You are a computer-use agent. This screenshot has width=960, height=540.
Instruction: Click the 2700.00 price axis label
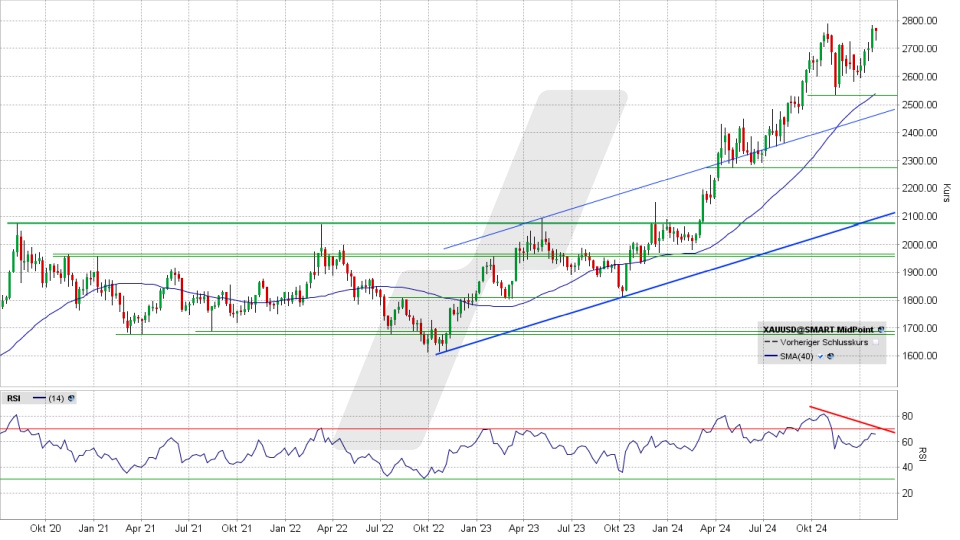[920, 49]
